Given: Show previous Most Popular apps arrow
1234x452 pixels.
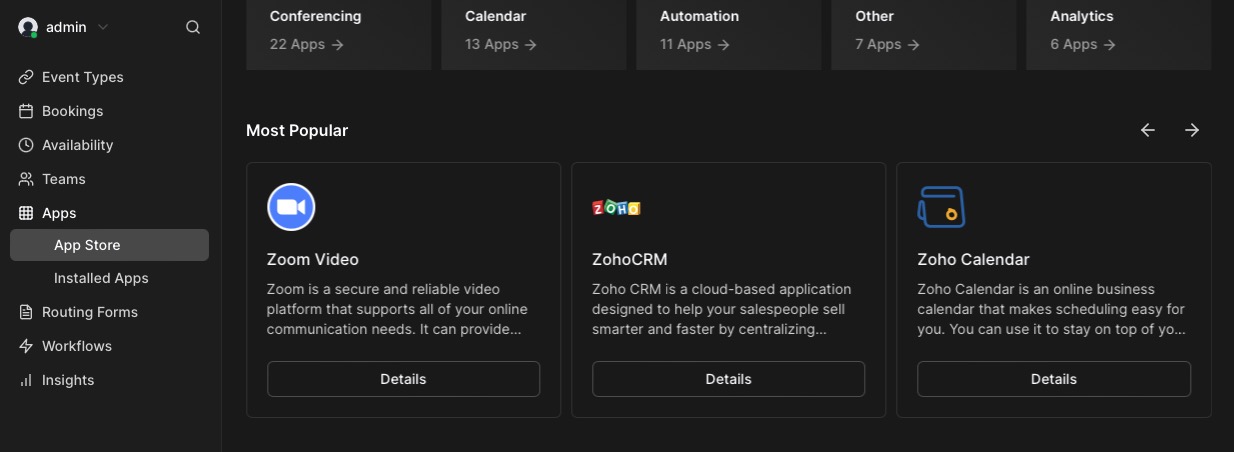Looking at the screenshot, I should 1148,130.
